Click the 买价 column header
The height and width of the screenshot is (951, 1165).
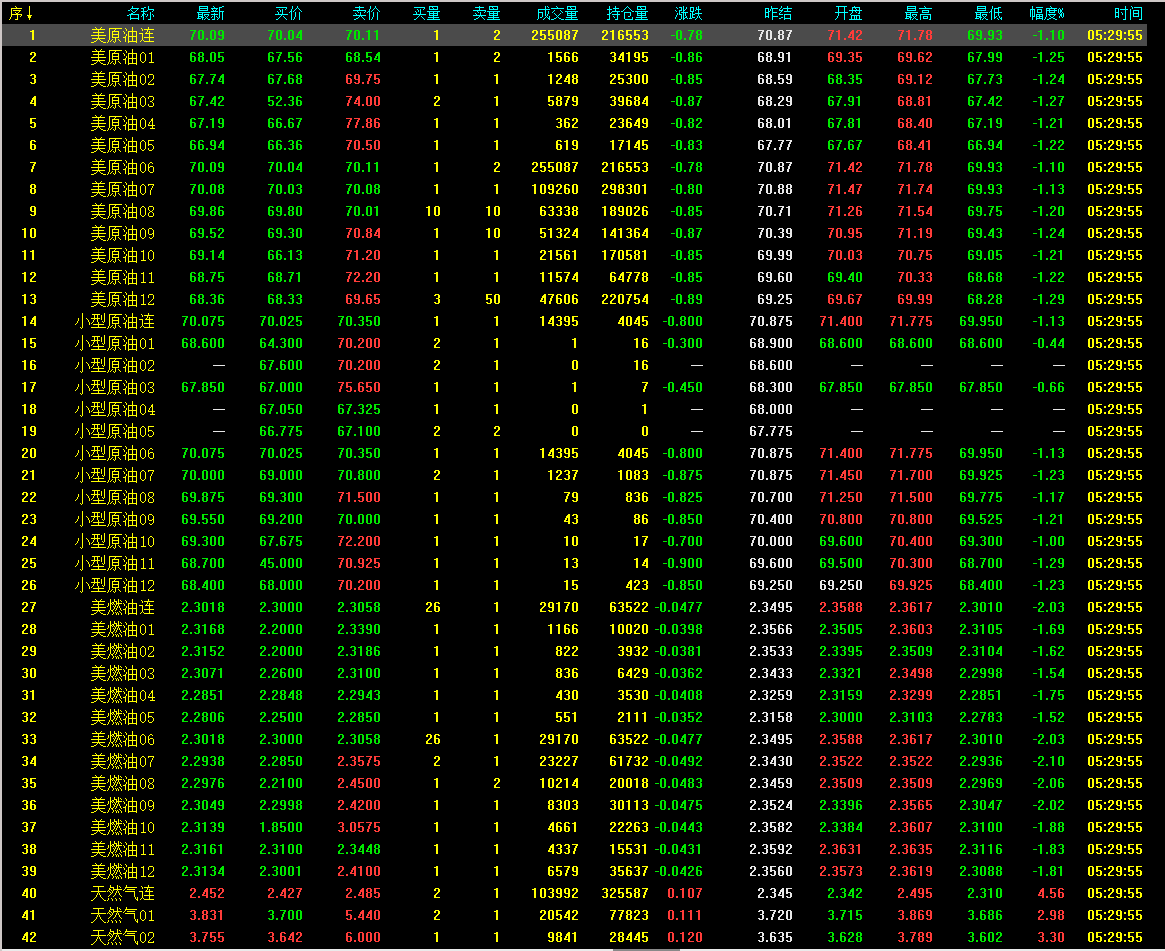click(288, 13)
